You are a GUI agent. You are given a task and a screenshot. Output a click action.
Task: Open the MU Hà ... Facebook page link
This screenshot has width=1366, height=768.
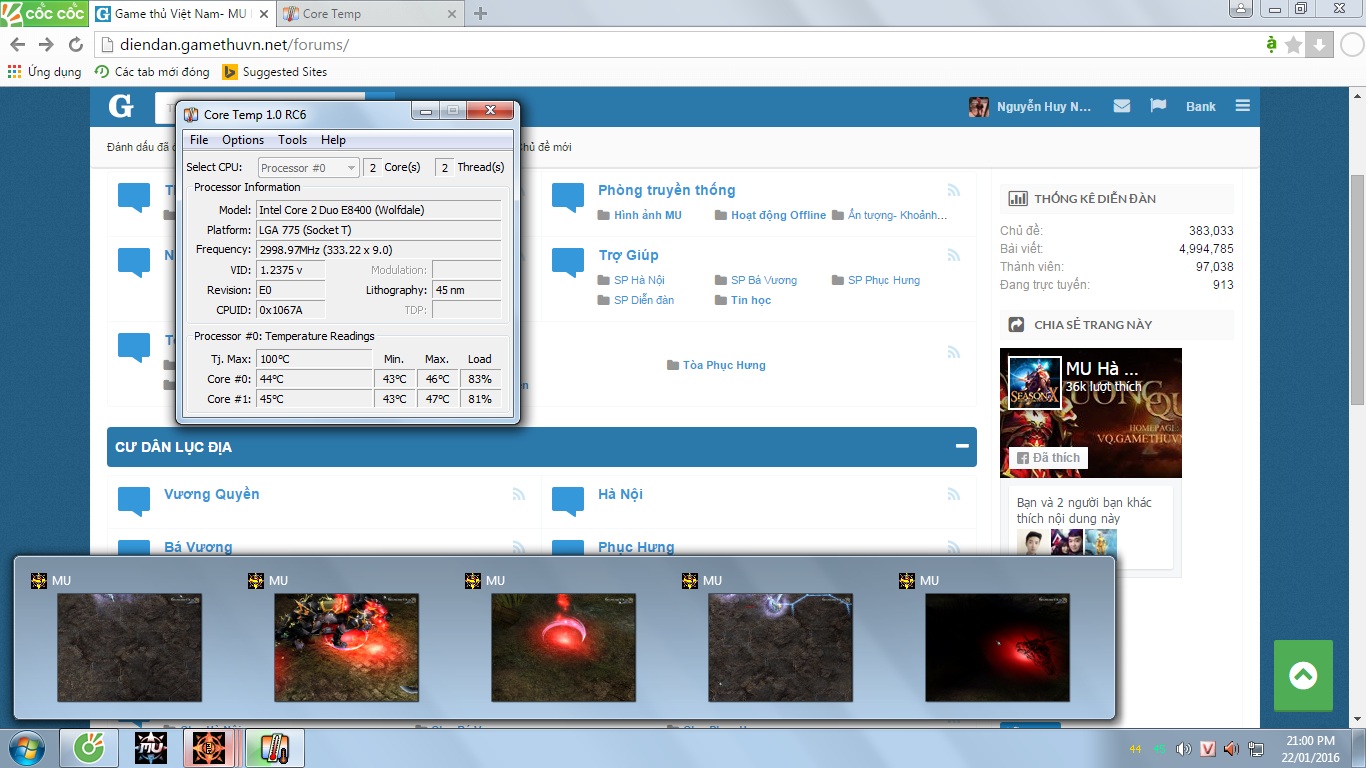(1102, 369)
